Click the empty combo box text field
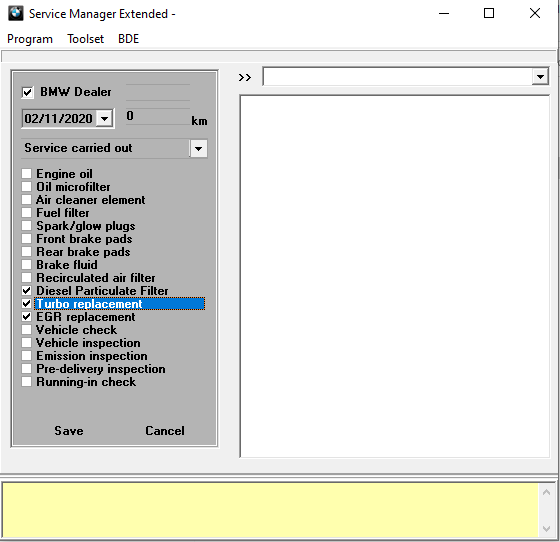 click(x=397, y=76)
